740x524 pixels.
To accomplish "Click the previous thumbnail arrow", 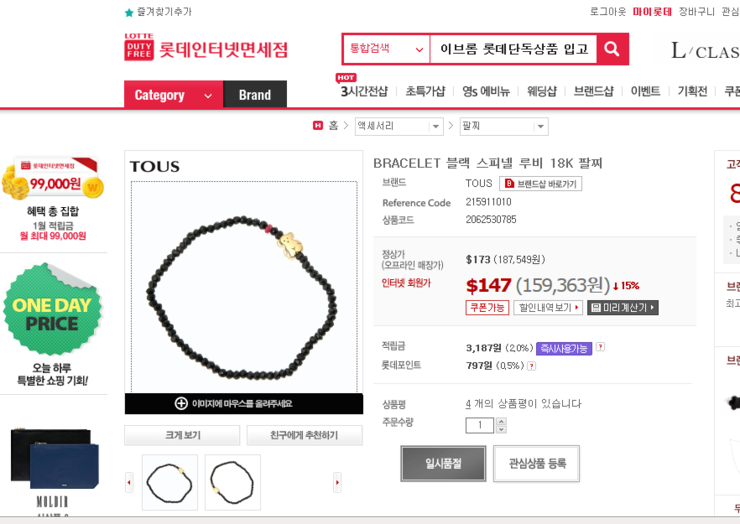I will click(129, 482).
